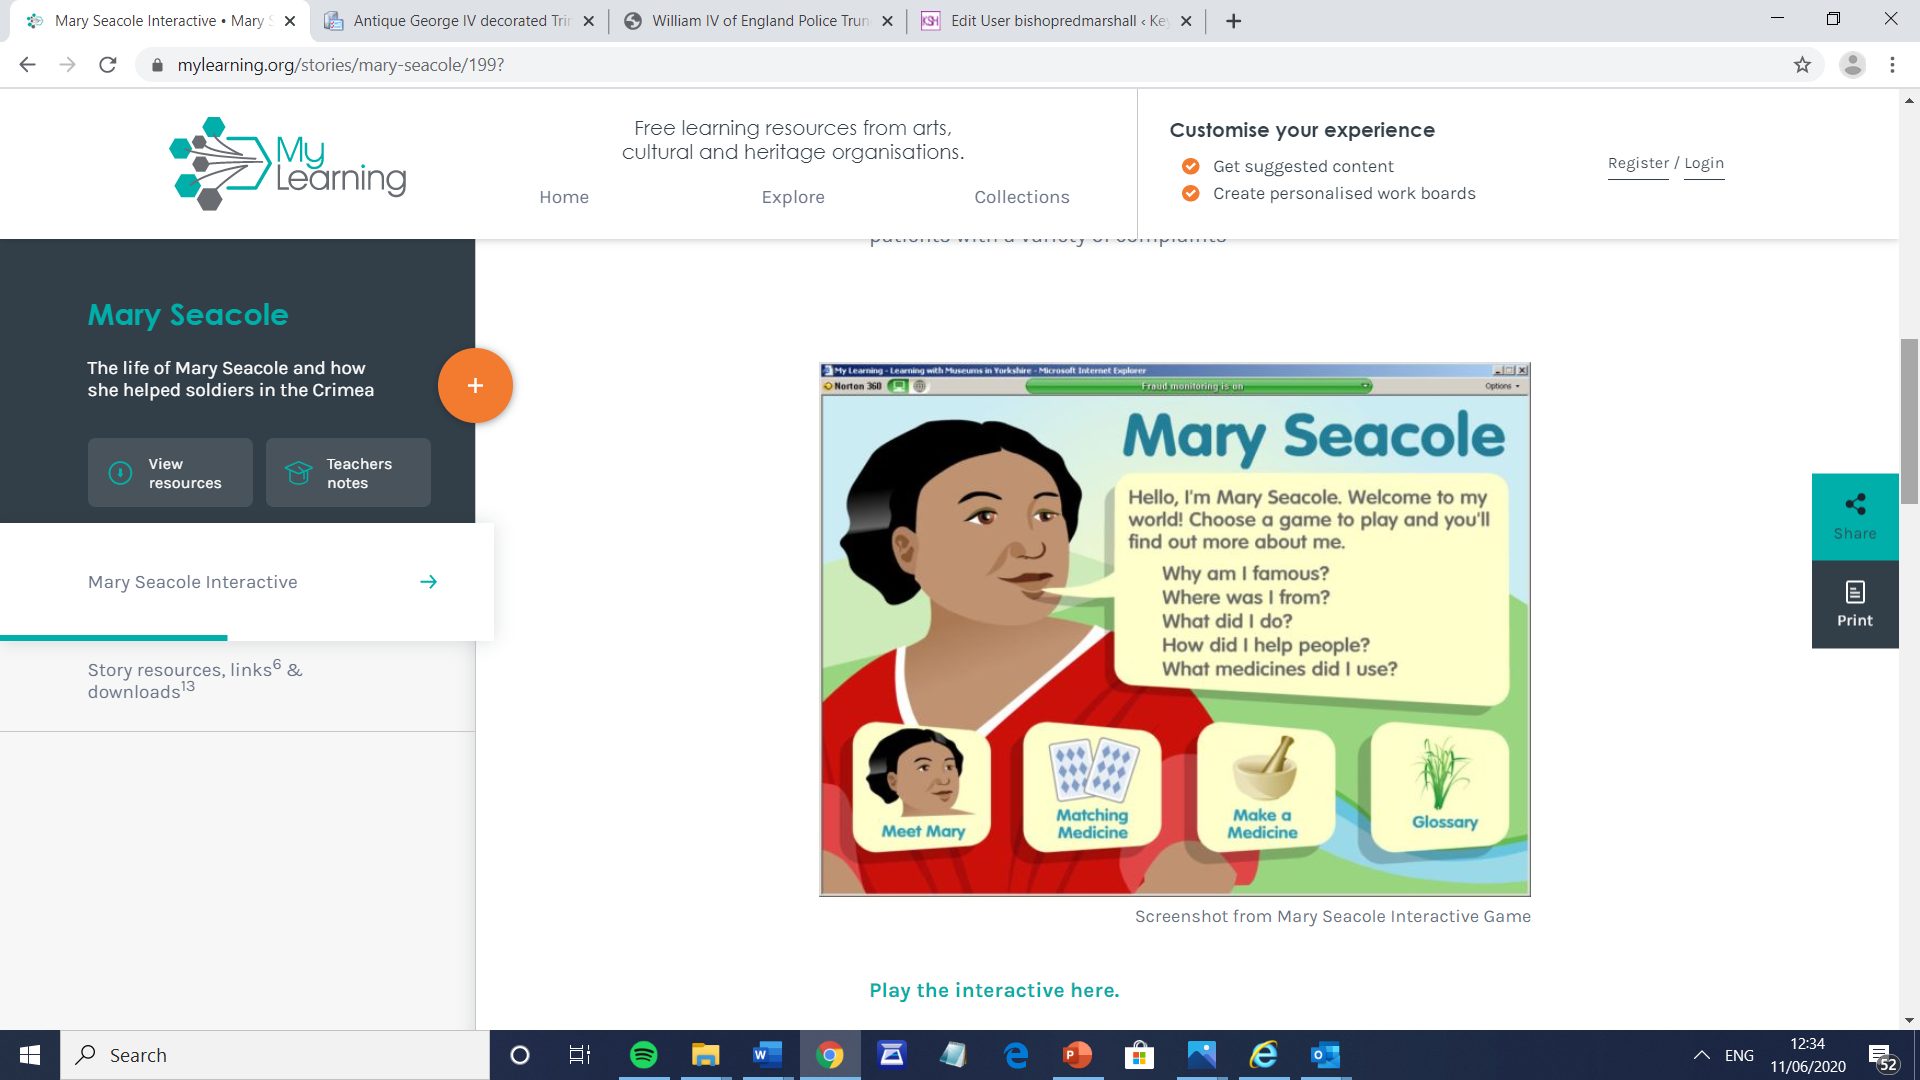
Task: Click 'Play the interactive here.' link
Action: click(x=994, y=990)
